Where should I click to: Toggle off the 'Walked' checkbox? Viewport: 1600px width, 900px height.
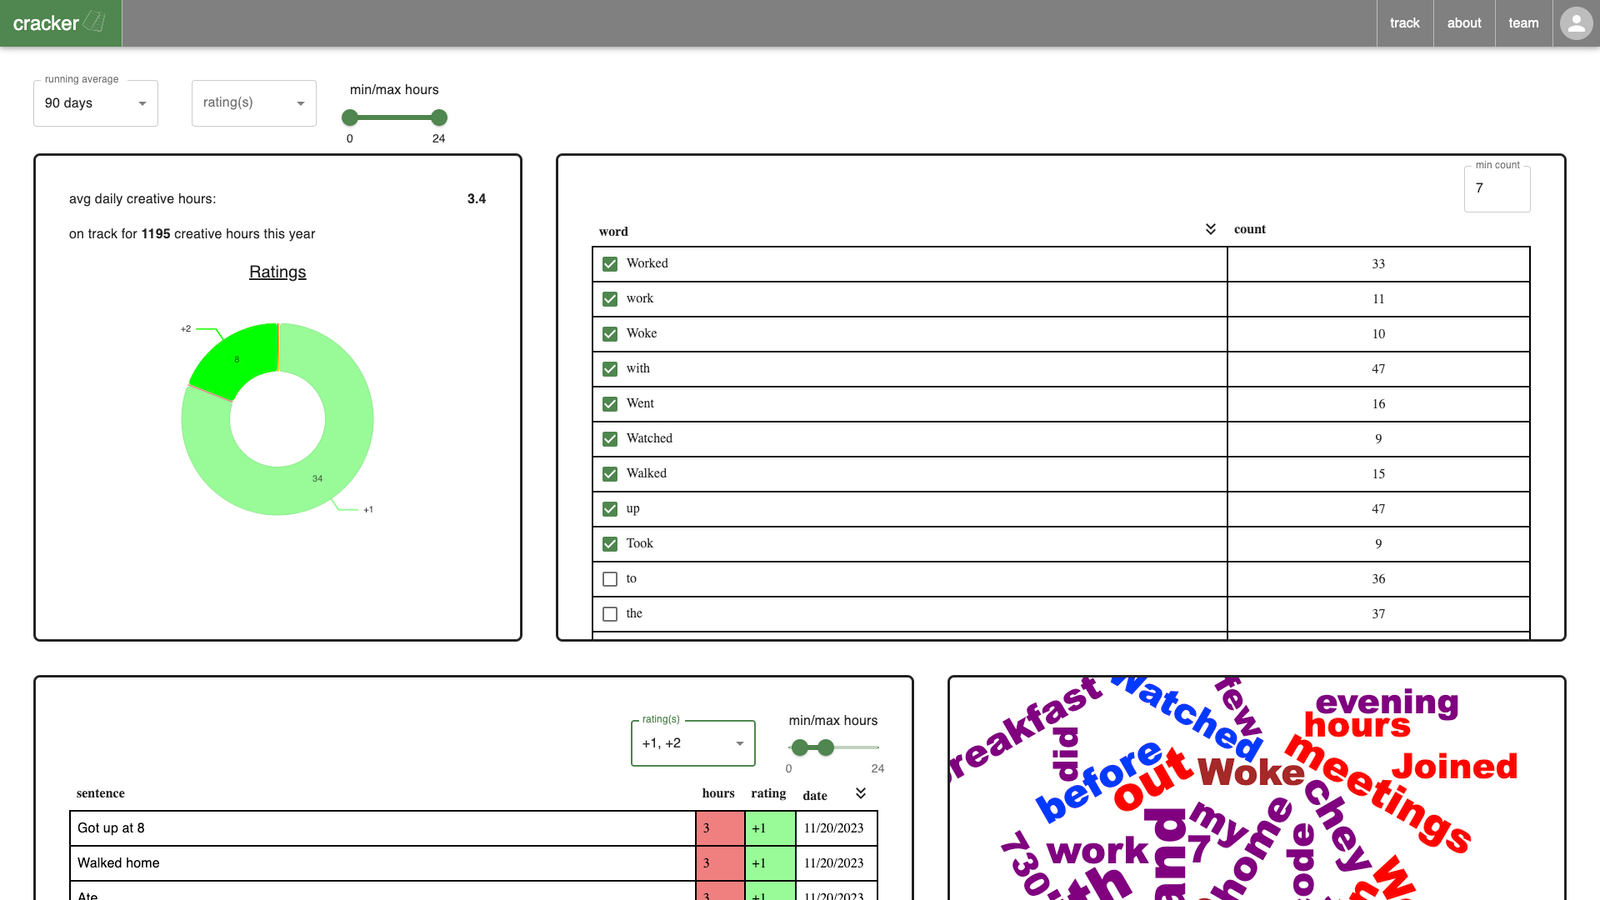pos(610,474)
